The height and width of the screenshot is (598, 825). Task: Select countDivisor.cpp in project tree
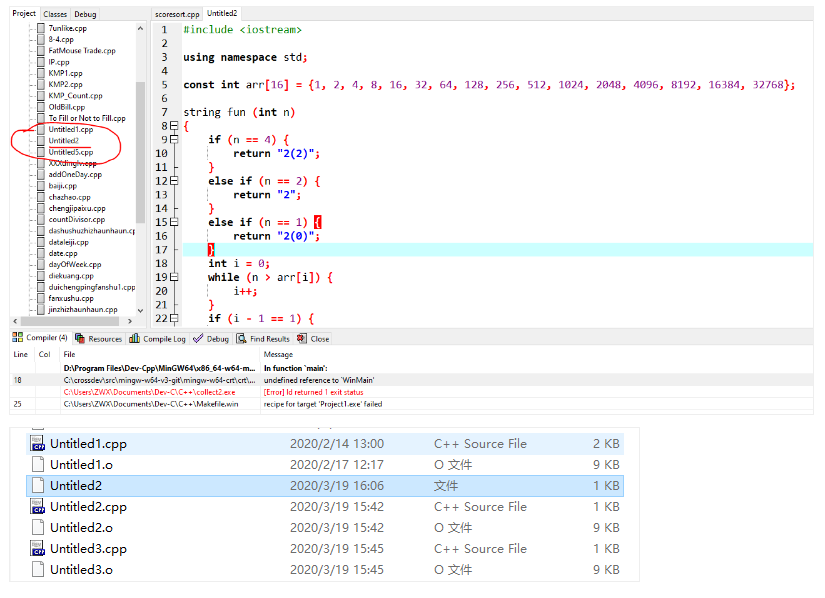coord(76,219)
